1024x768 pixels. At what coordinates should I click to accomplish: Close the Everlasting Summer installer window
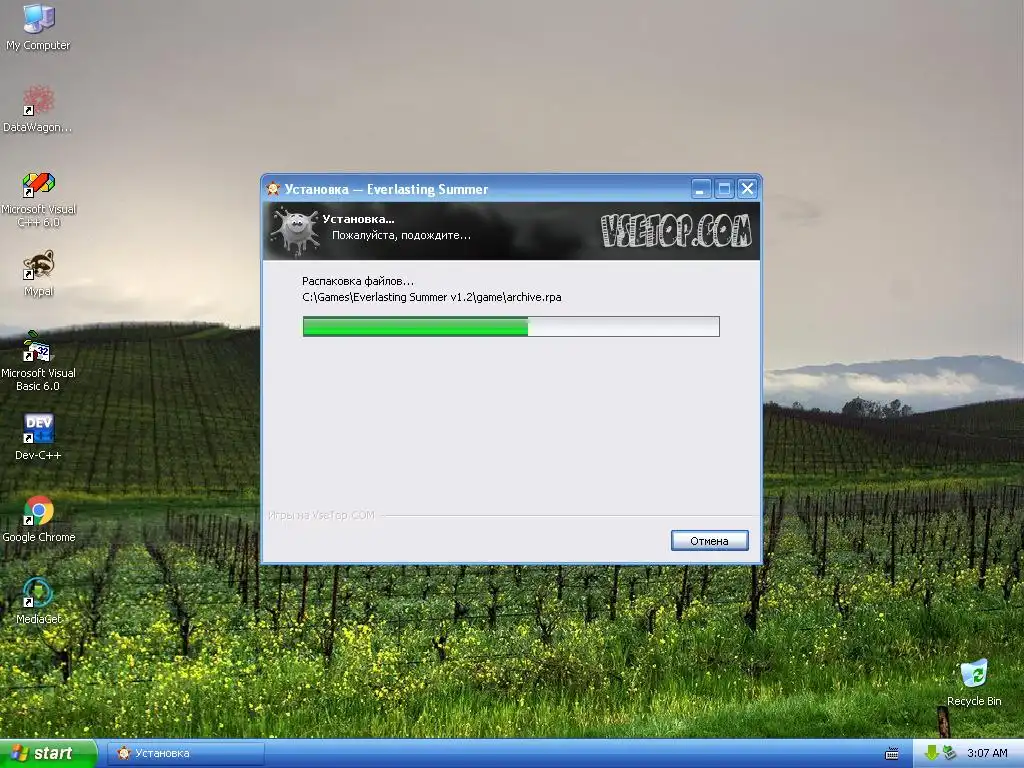coord(747,189)
